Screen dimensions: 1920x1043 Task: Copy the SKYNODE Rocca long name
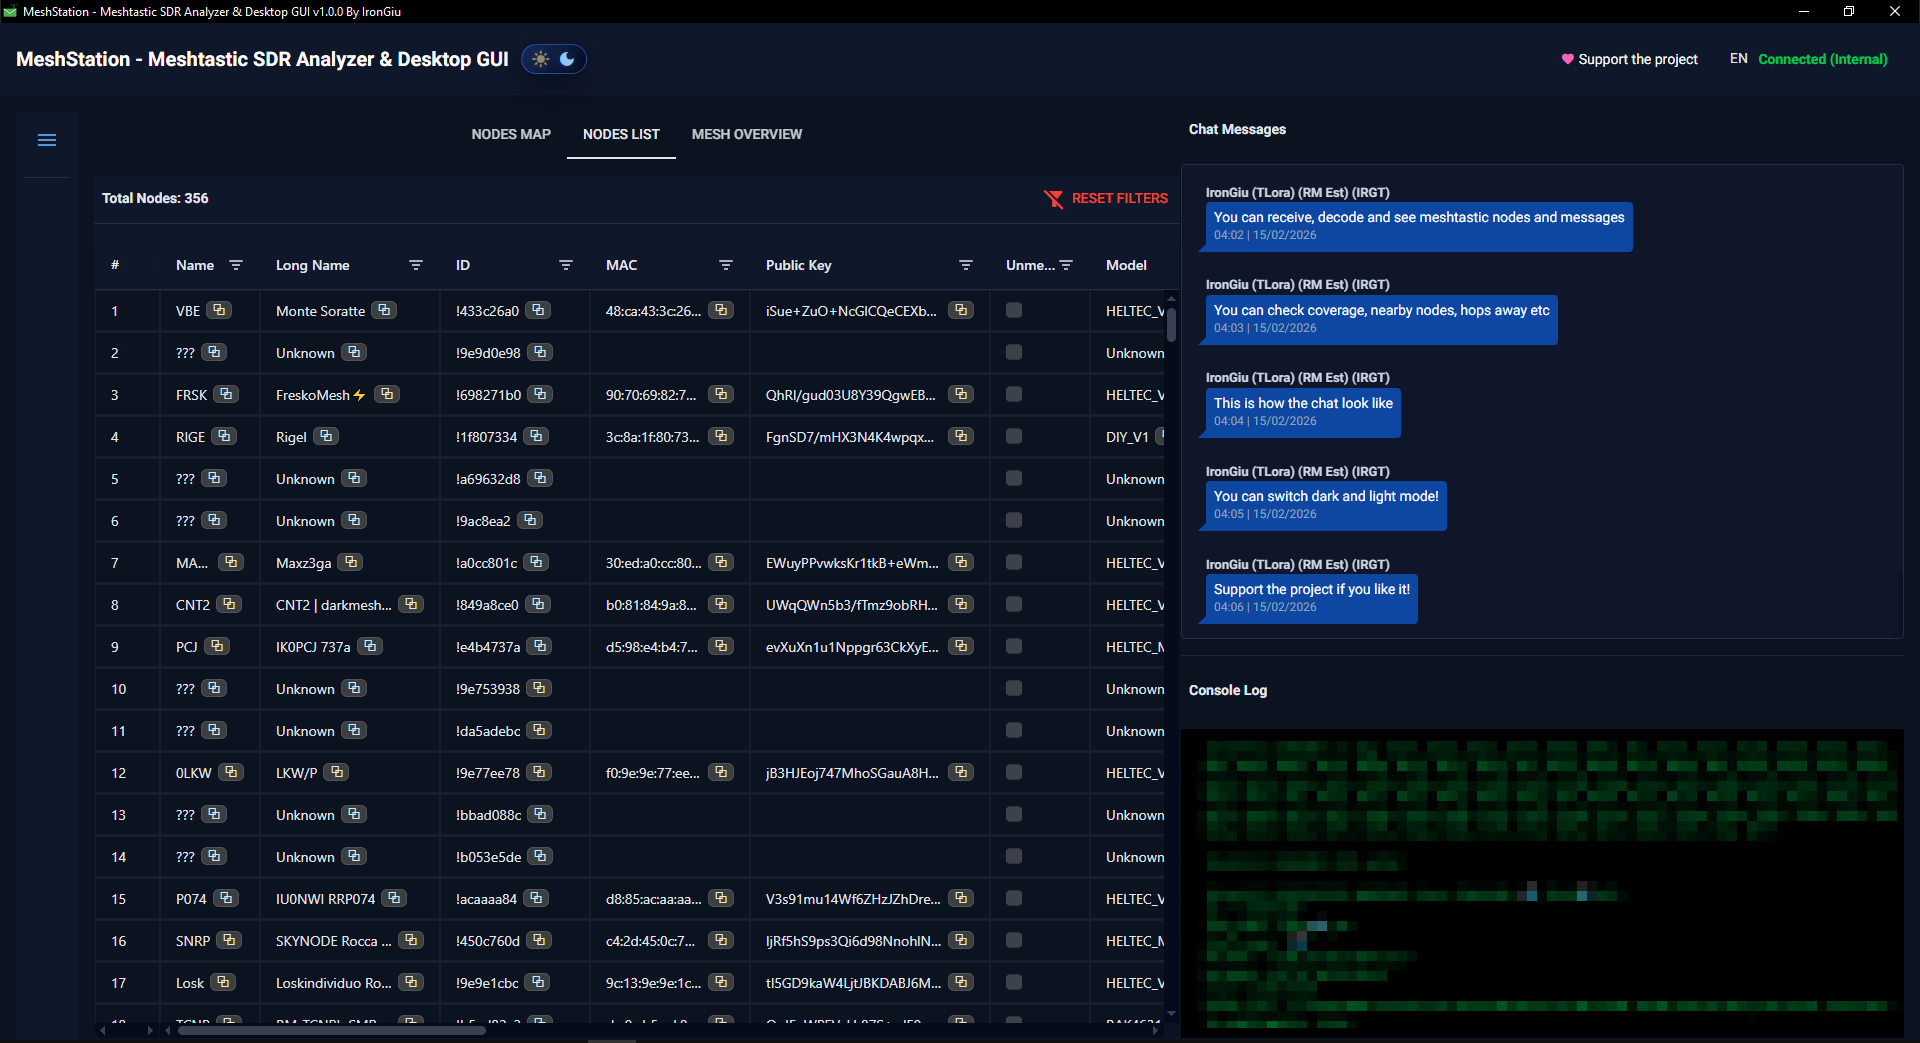point(411,940)
